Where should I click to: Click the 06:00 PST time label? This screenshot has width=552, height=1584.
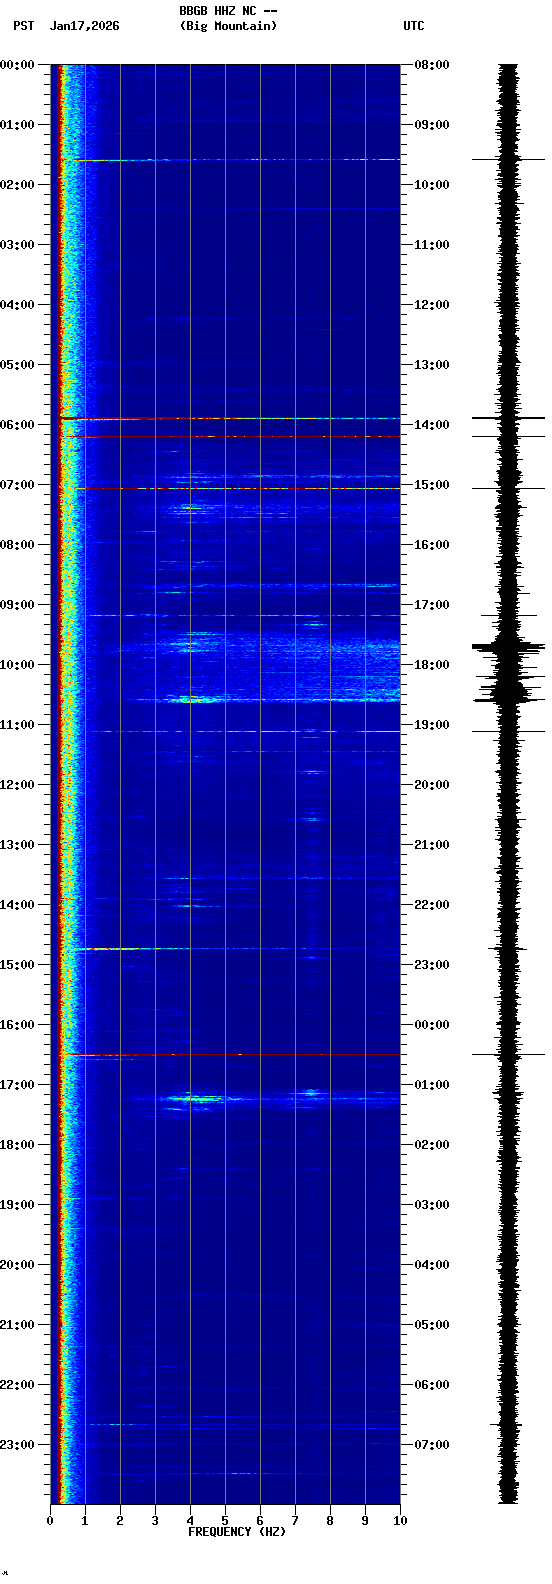(x=18, y=425)
